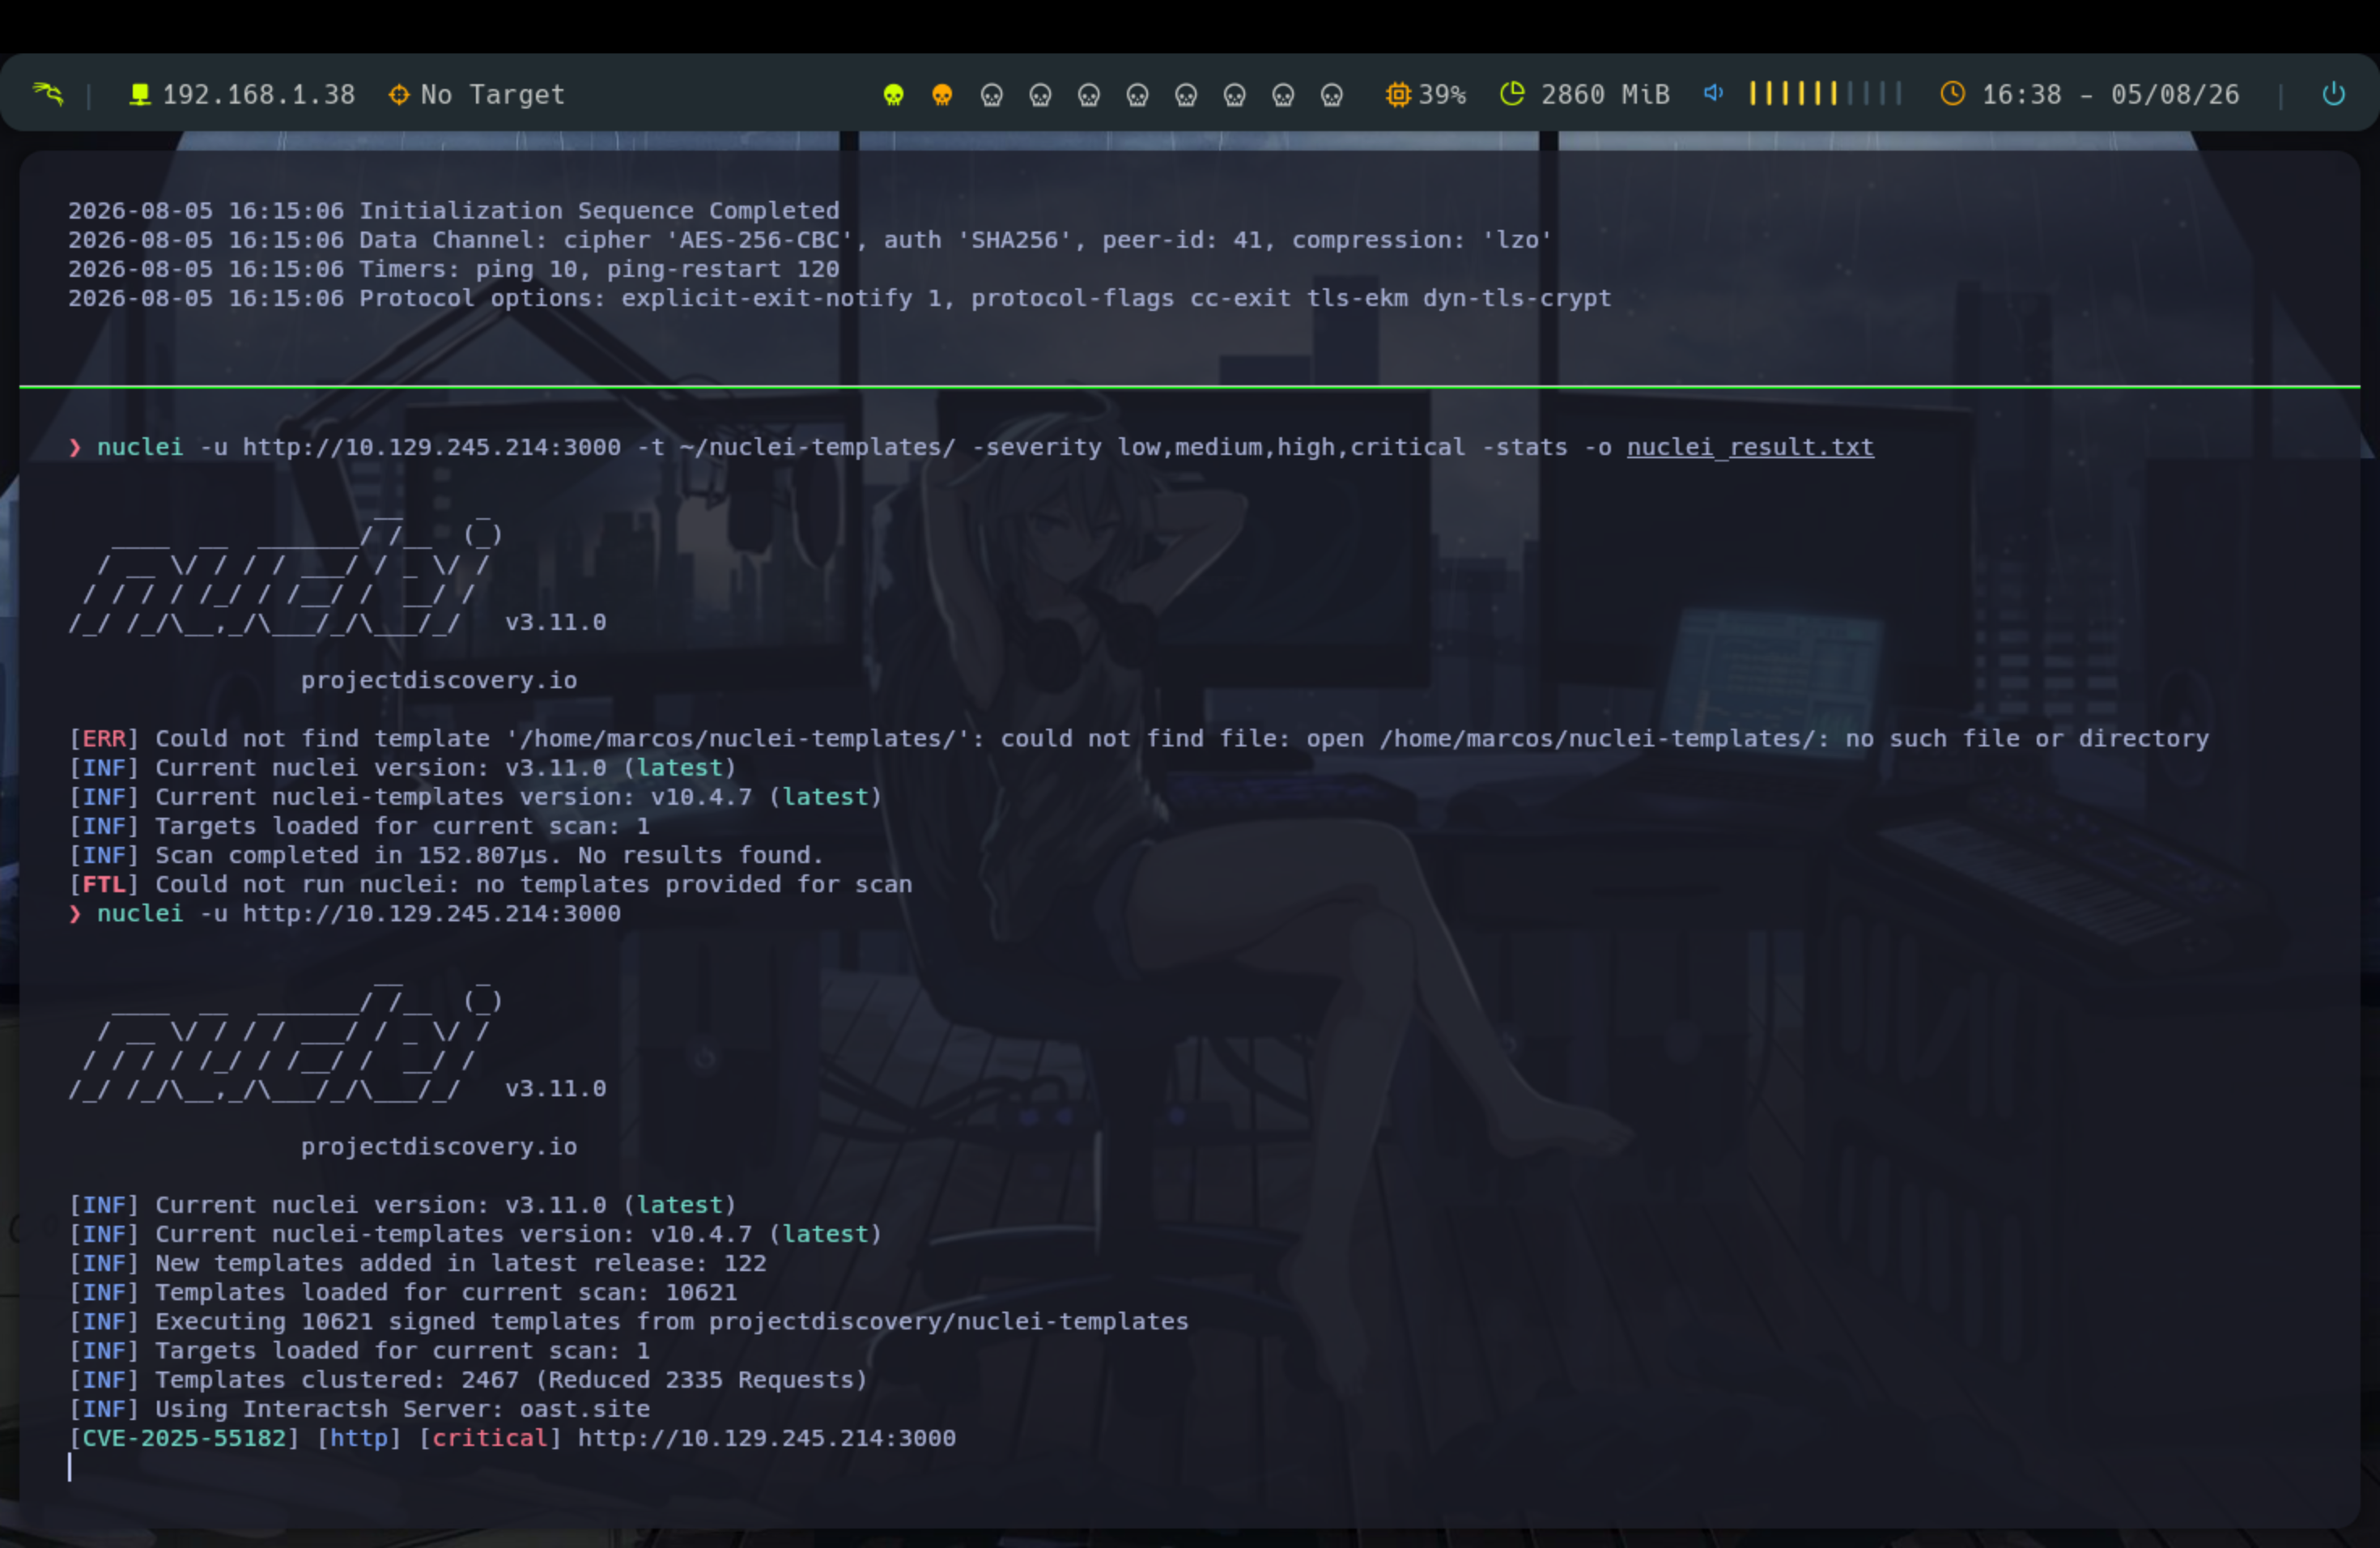
Task: Click "New templates added in latest release: 122"
Action: coord(417,1264)
